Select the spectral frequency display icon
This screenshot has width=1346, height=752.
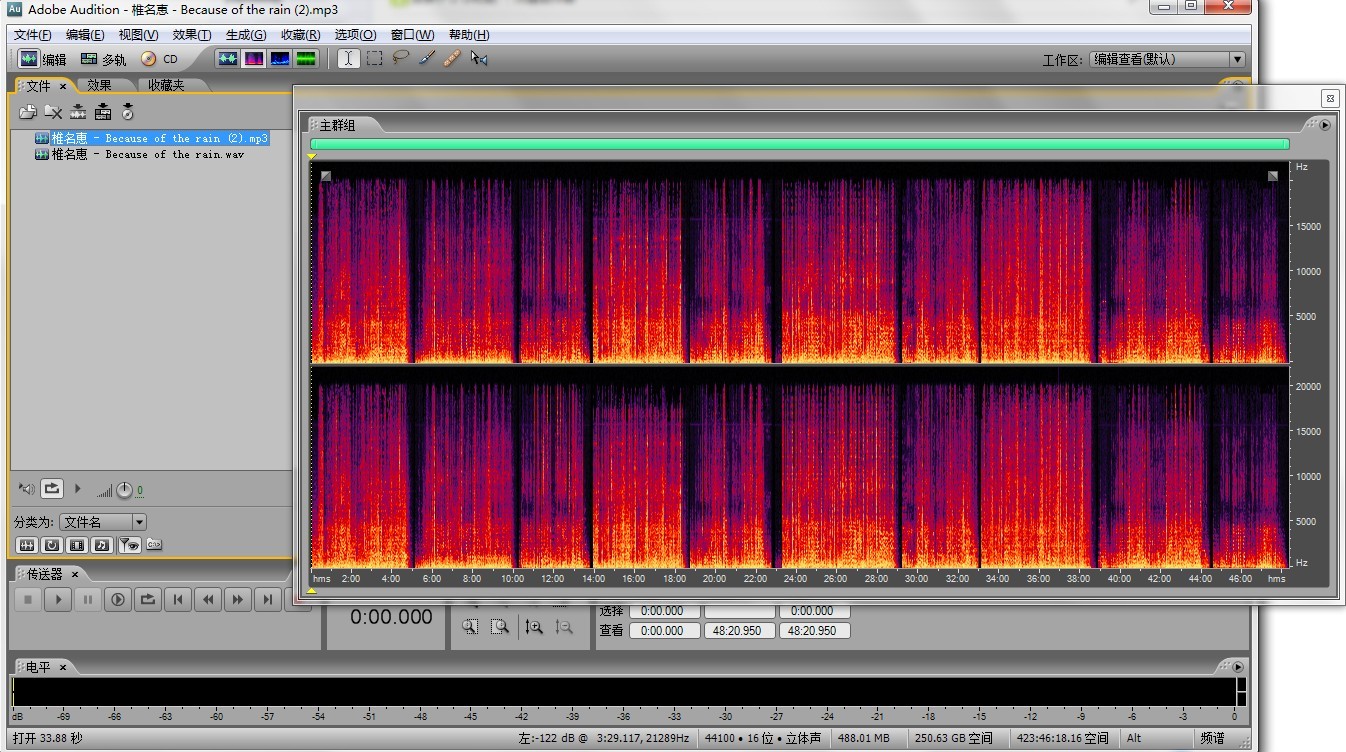coord(254,59)
